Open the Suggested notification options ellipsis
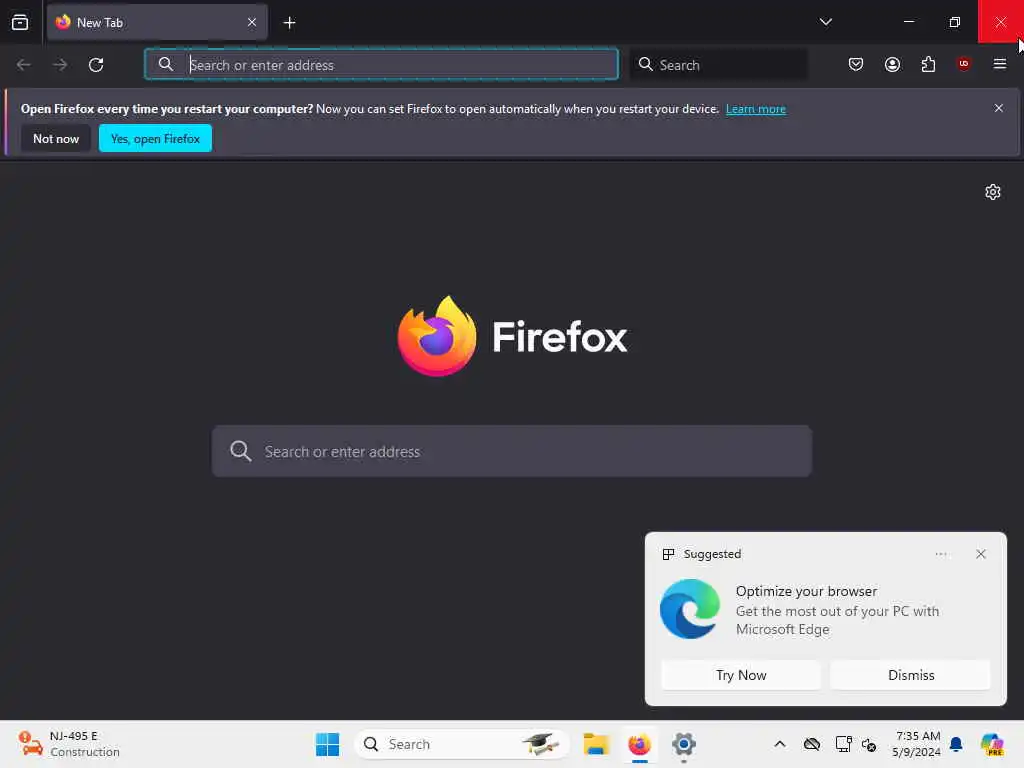1024x768 pixels. coord(940,554)
